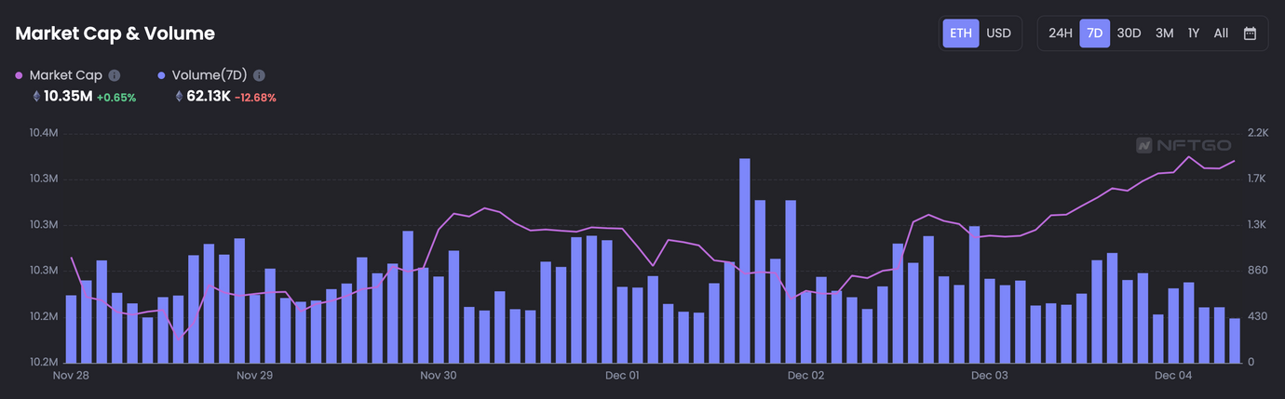Click the 0 right axis label
The height and width of the screenshot is (399, 1285).
tap(1252, 362)
